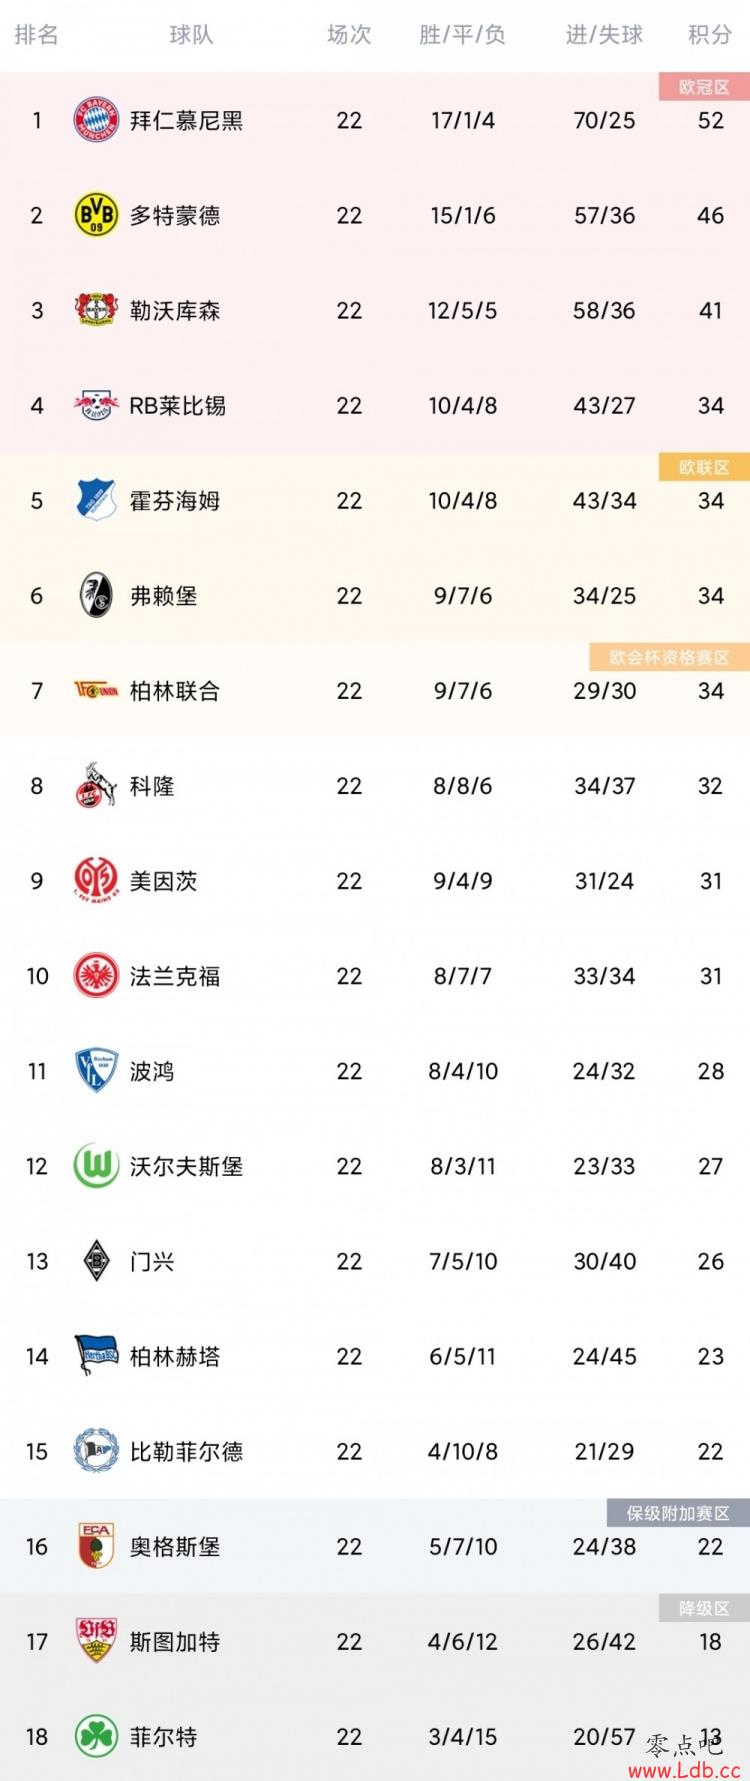Open the 科隆 team name link
The width and height of the screenshot is (750, 1781).
[152, 786]
